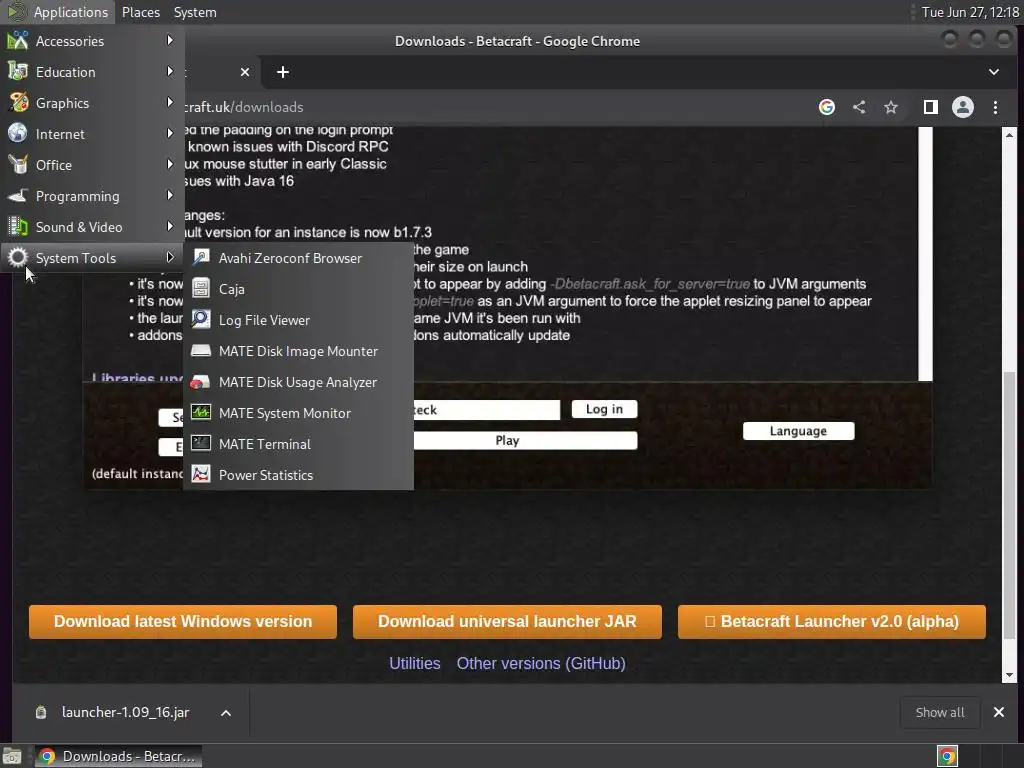Viewport: 1024px width, 768px height.
Task: Open Chrome three-dot menu
Action: pyautogui.click(x=995, y=107)
